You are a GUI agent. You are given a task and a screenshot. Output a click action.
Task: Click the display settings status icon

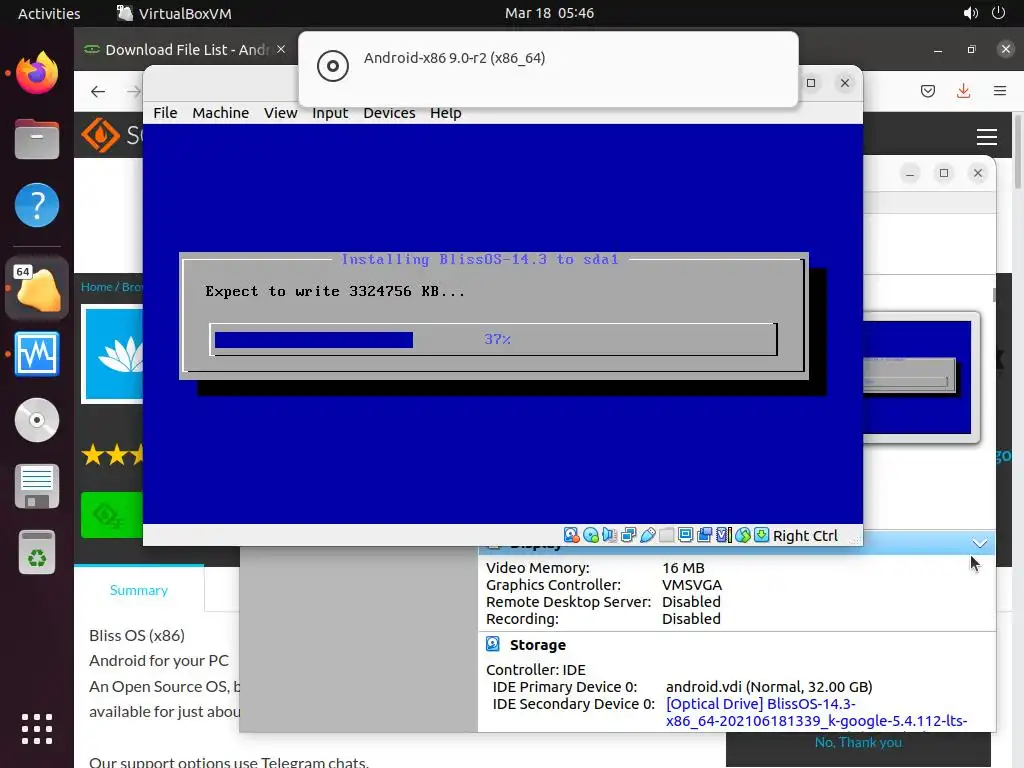[x=685, y=536]
